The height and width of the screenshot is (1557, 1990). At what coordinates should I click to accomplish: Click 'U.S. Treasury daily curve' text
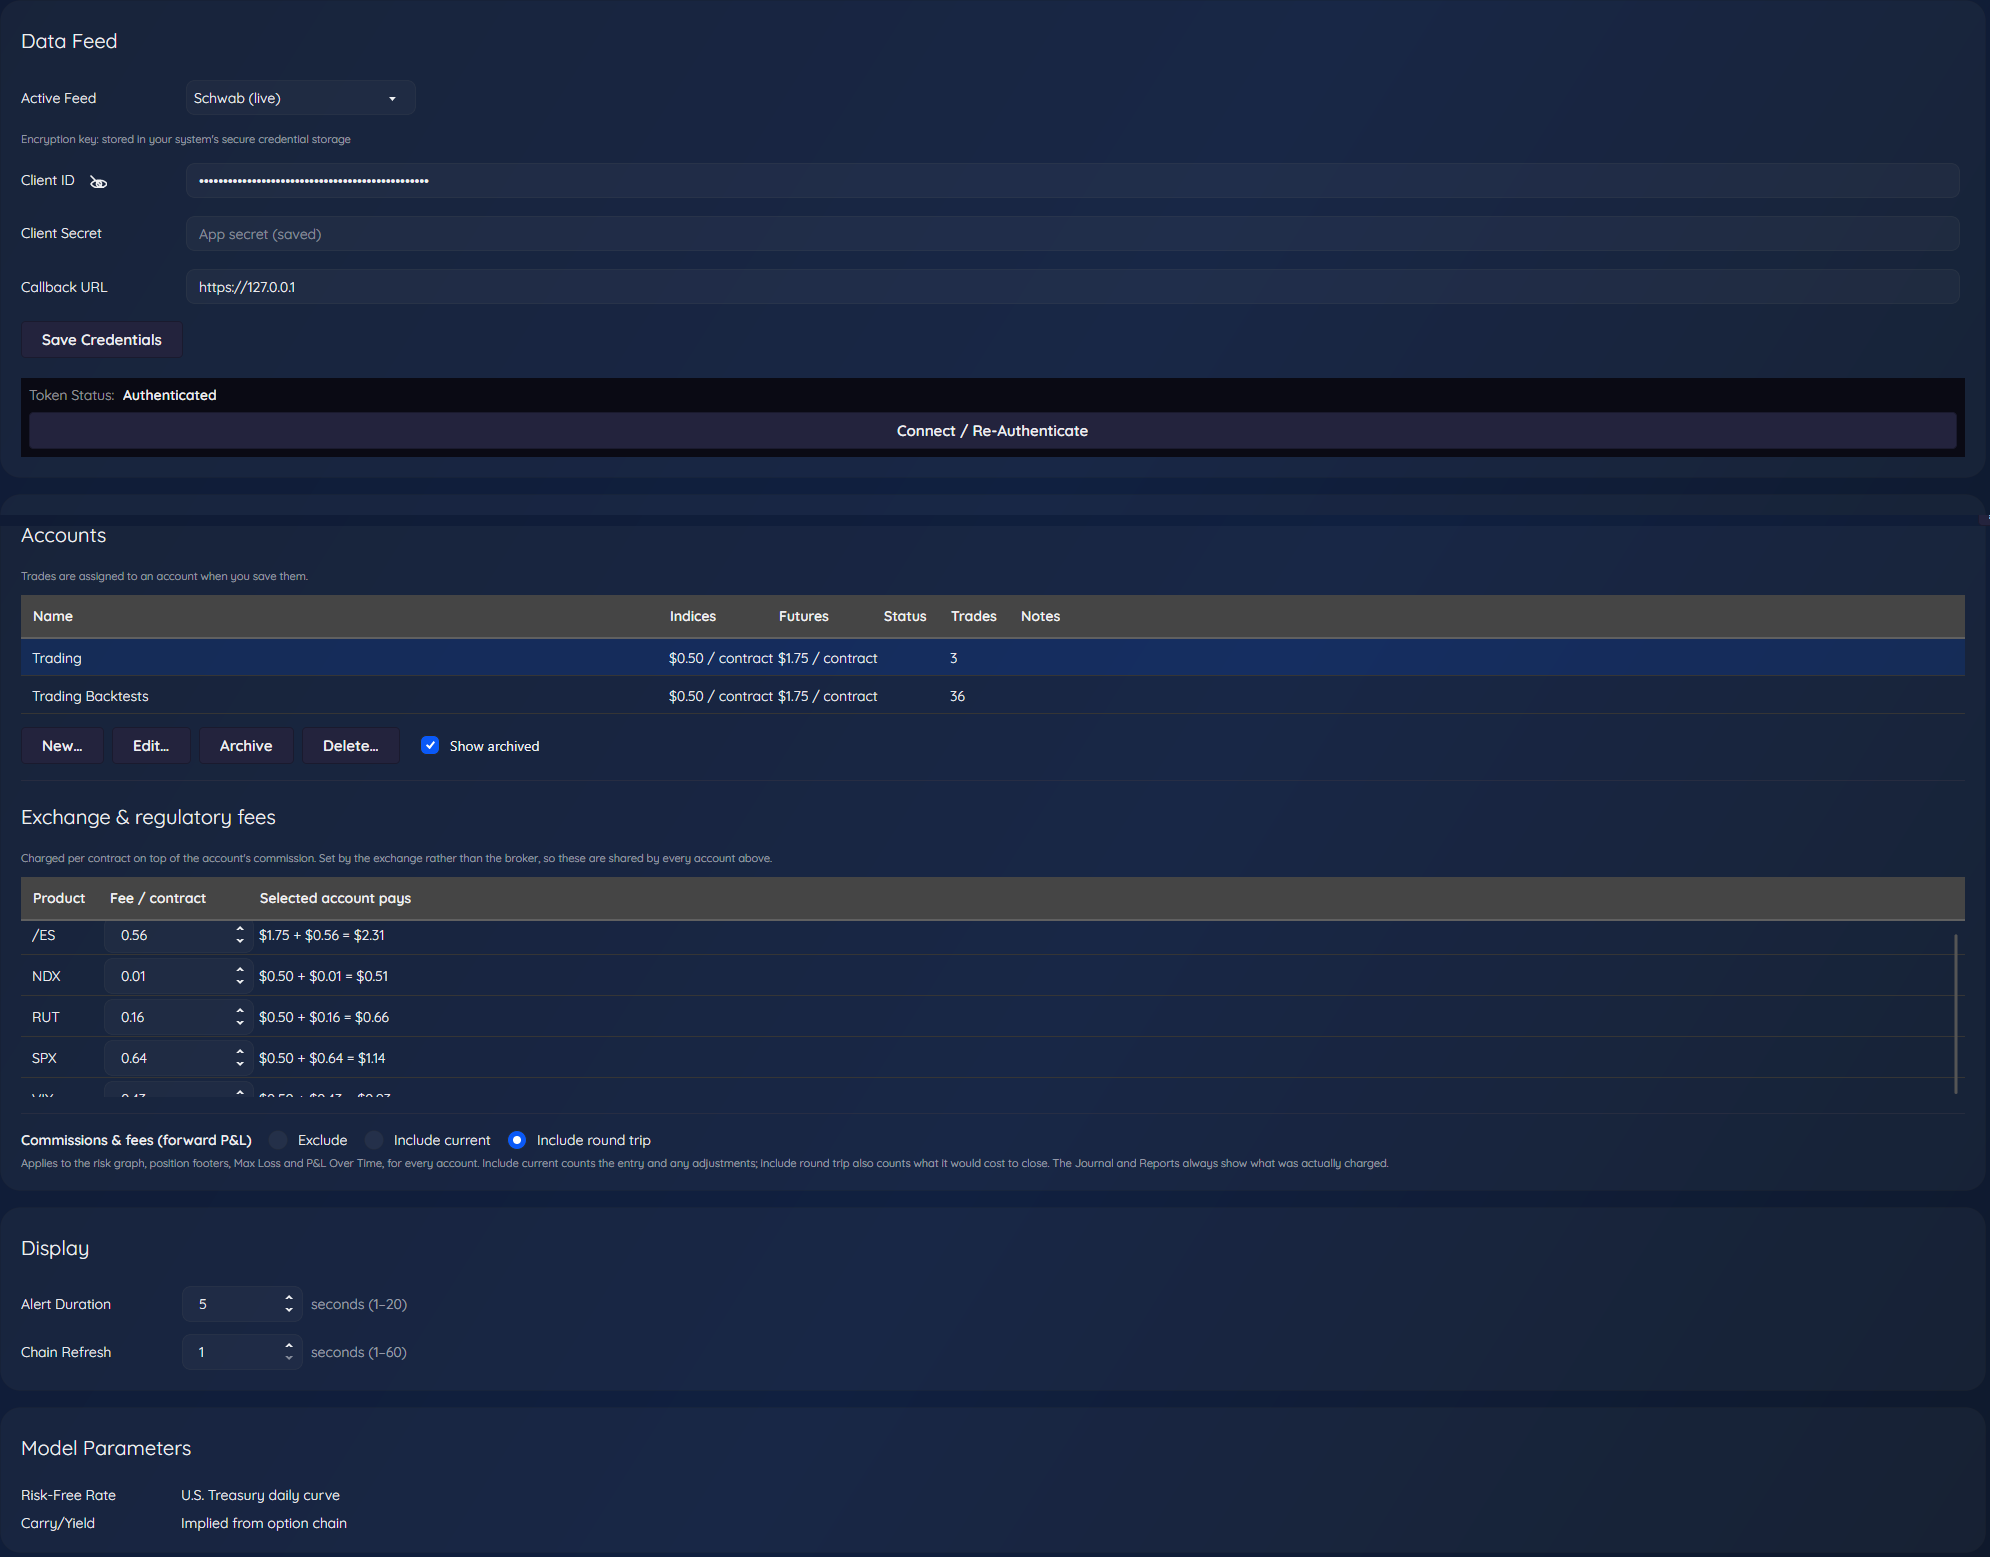click(260, 1495)
